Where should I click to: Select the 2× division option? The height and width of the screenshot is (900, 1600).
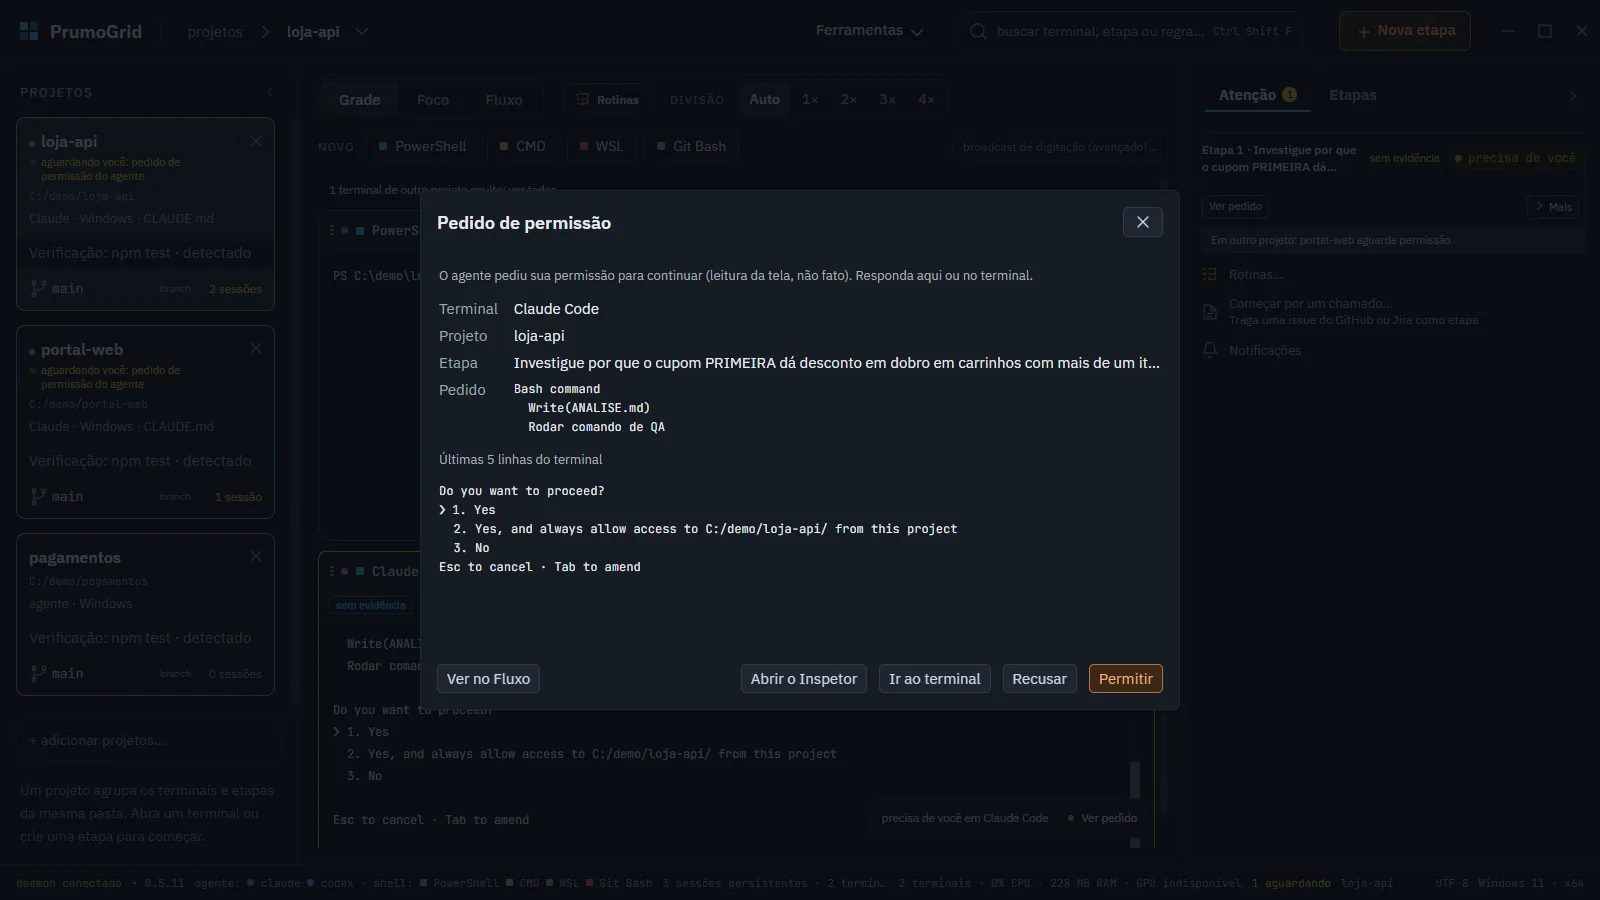pyautogui.click(x=848, y=99)
